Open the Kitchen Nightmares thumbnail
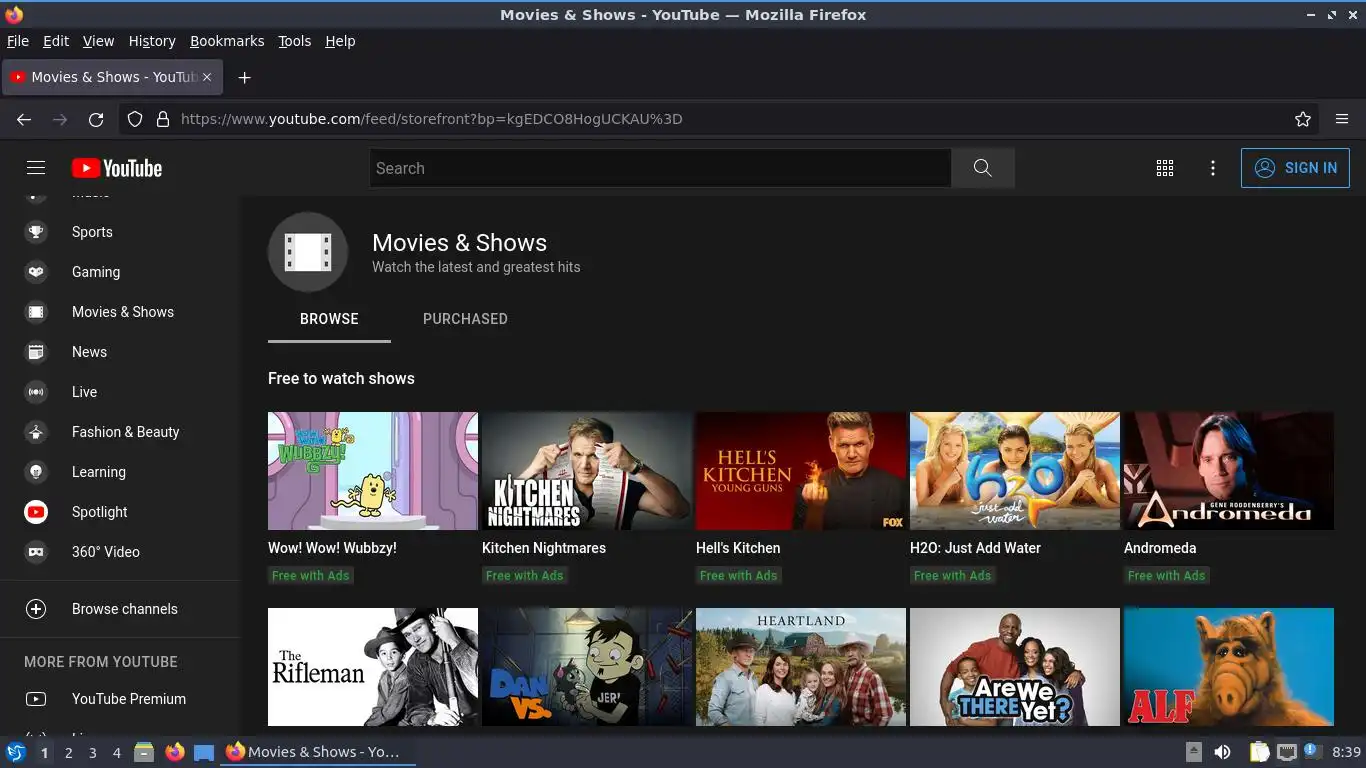Image resolution: width=1366 pixels, height=768 pixels. 587,471
